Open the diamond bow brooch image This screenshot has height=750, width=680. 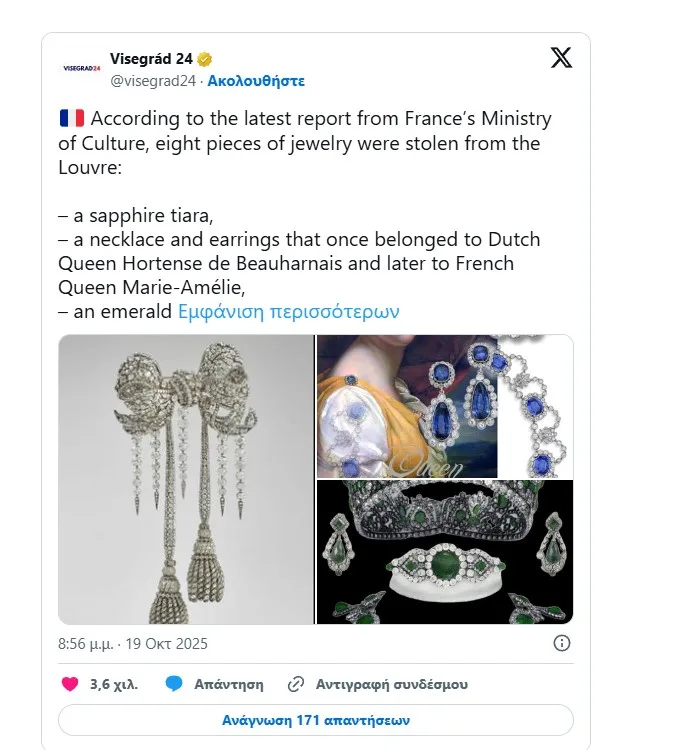tap(186, 480)
